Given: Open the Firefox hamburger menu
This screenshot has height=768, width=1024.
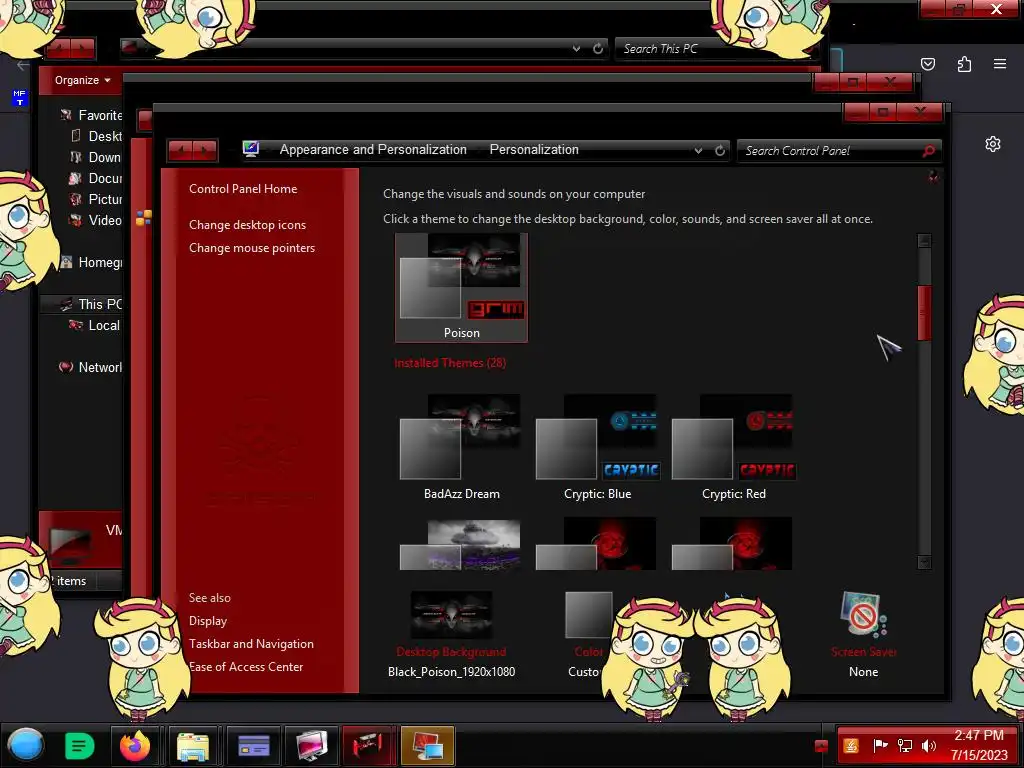Looking at the screenshot, I should pos(1000,64).
